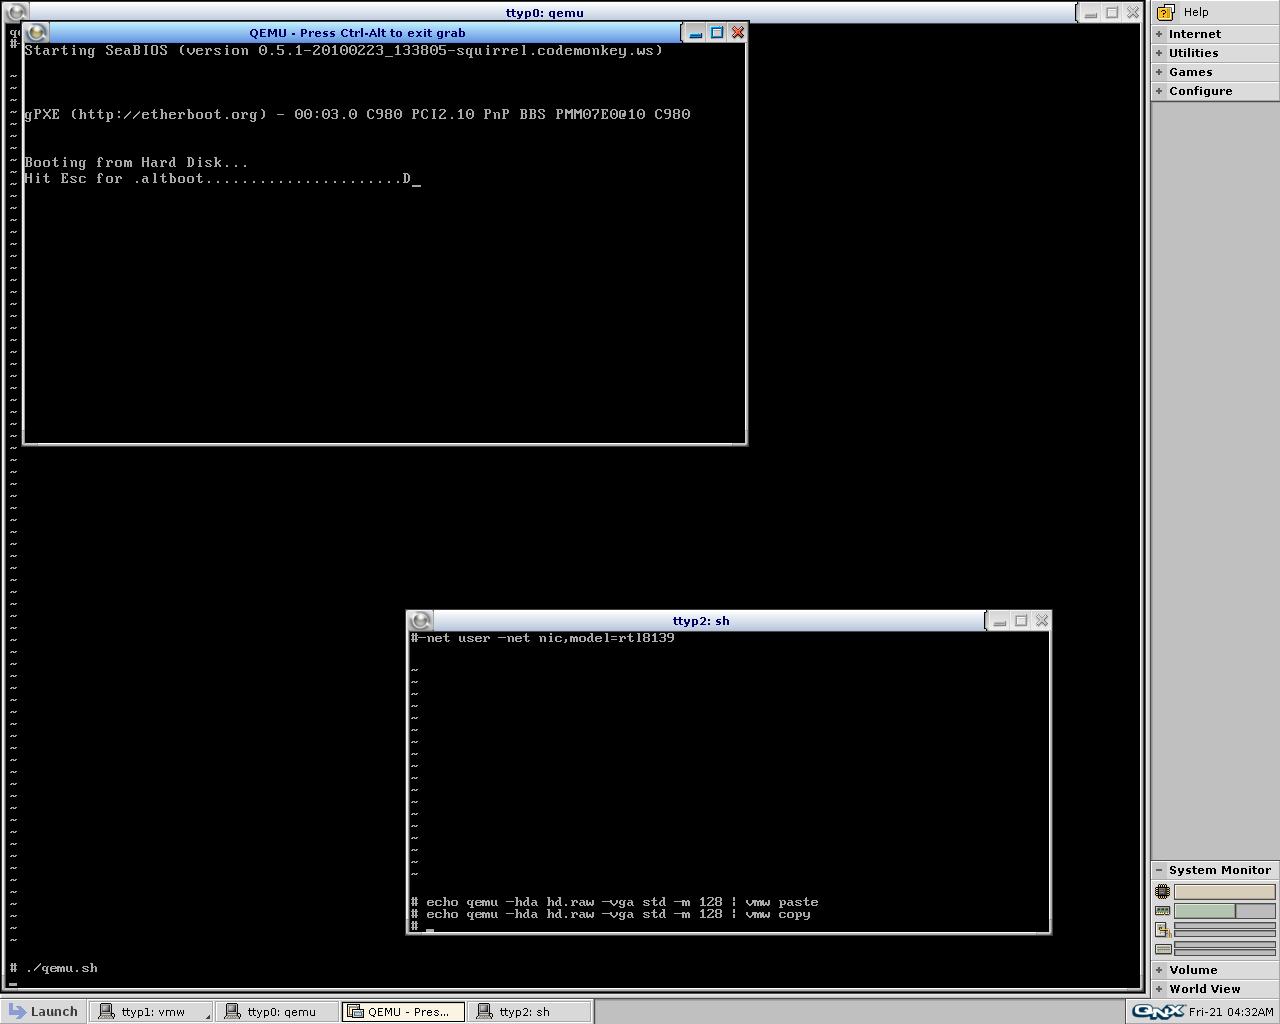Click the CPU chip icon in System Monitor

(1162, 892)
